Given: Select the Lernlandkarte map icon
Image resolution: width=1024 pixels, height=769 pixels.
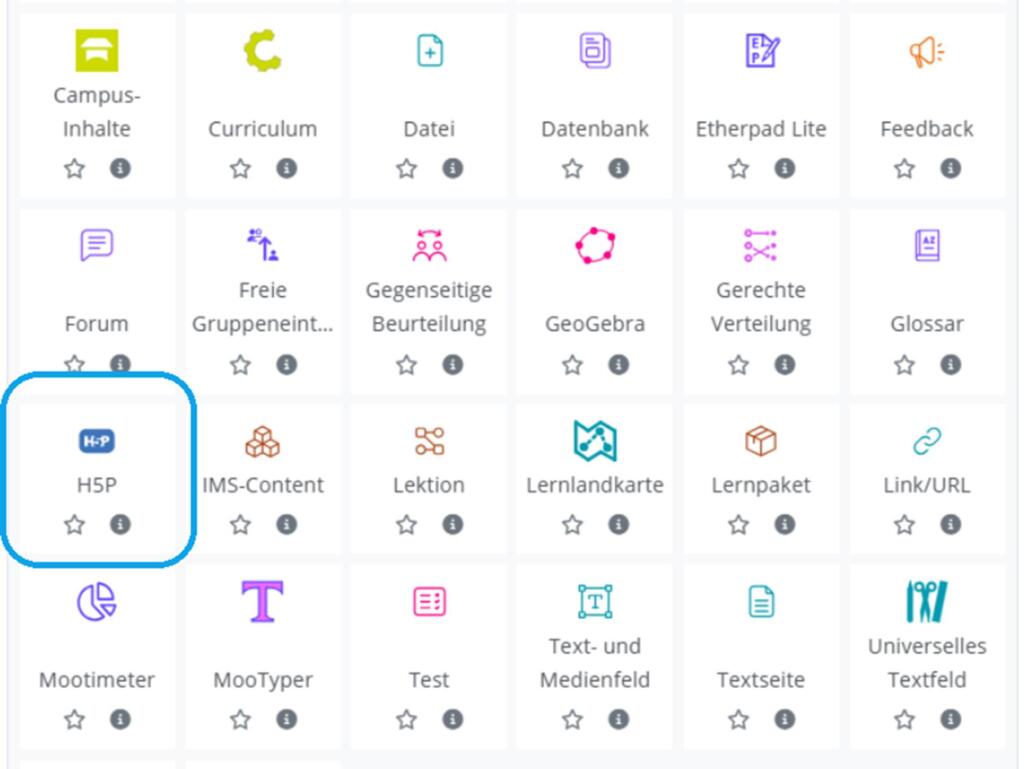Looking at the screenshot, I should (595, 440).
